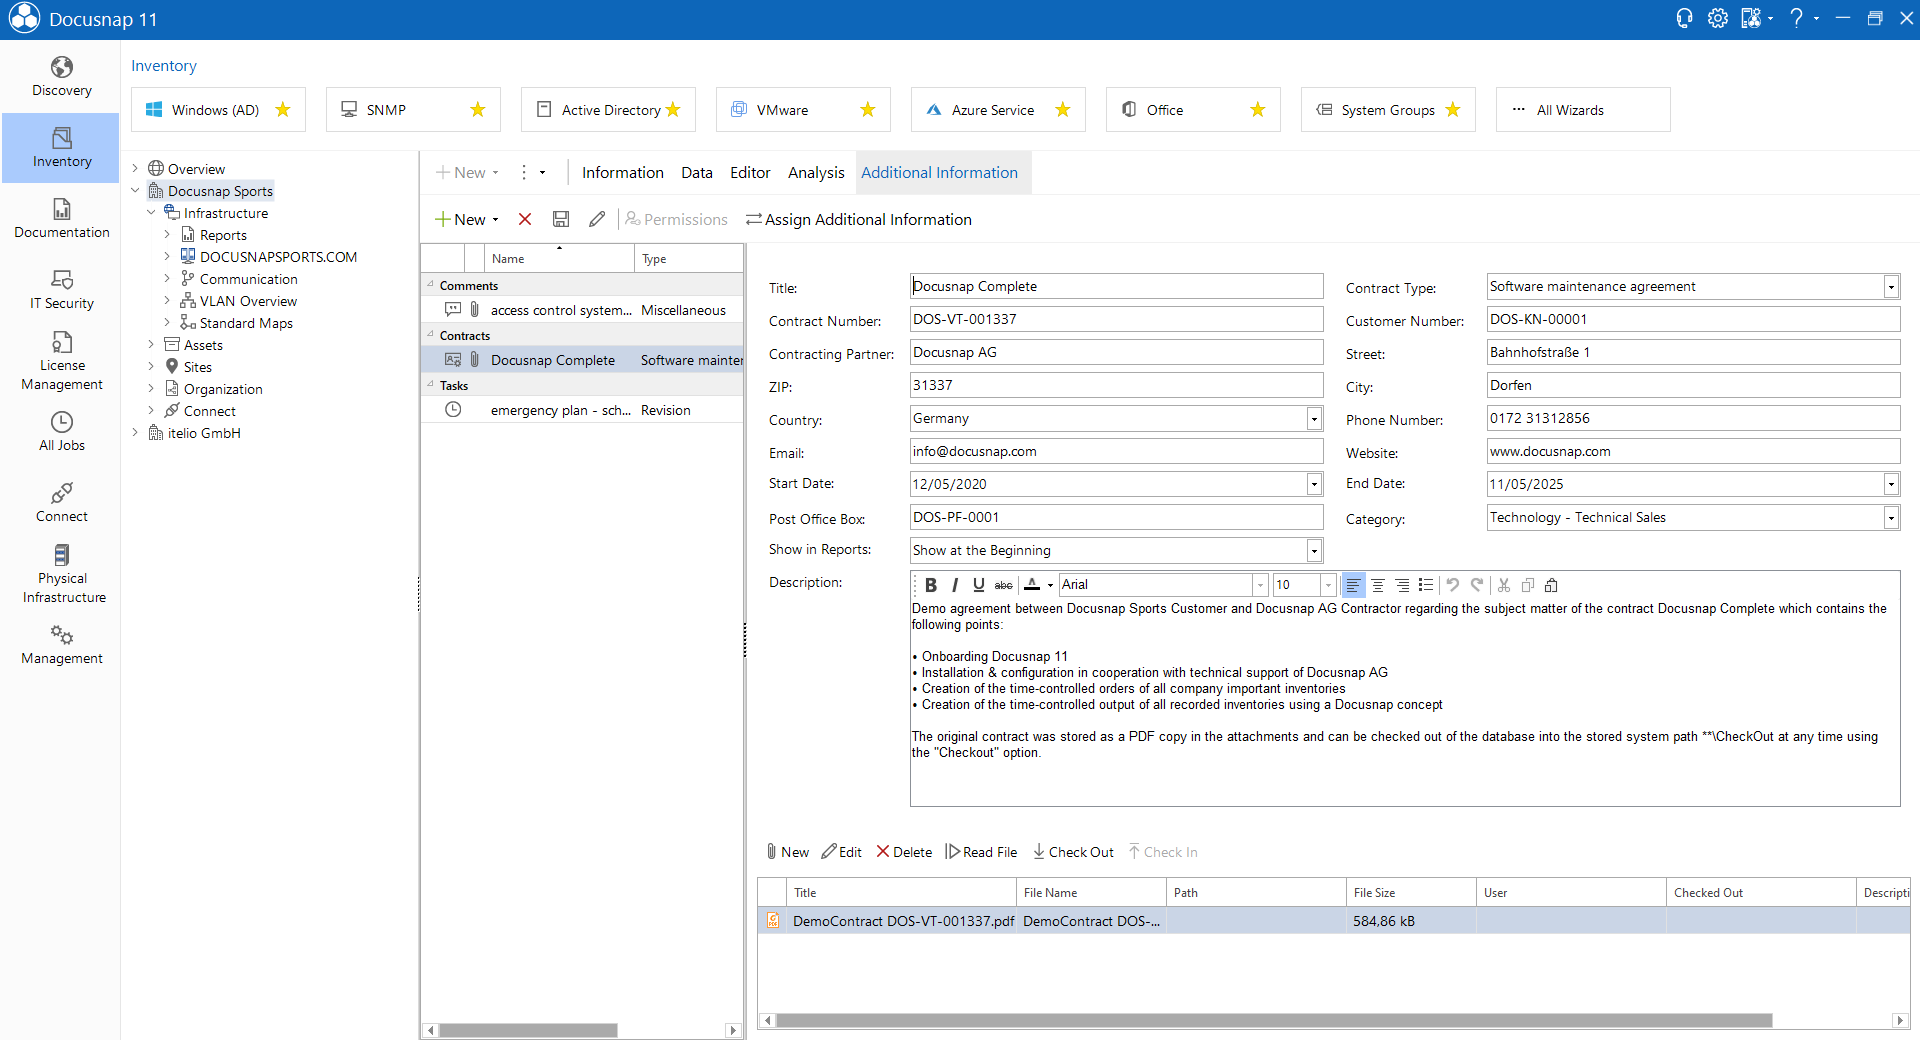Toggle favorite star on Azure Service wizard

click(1063, 110)
